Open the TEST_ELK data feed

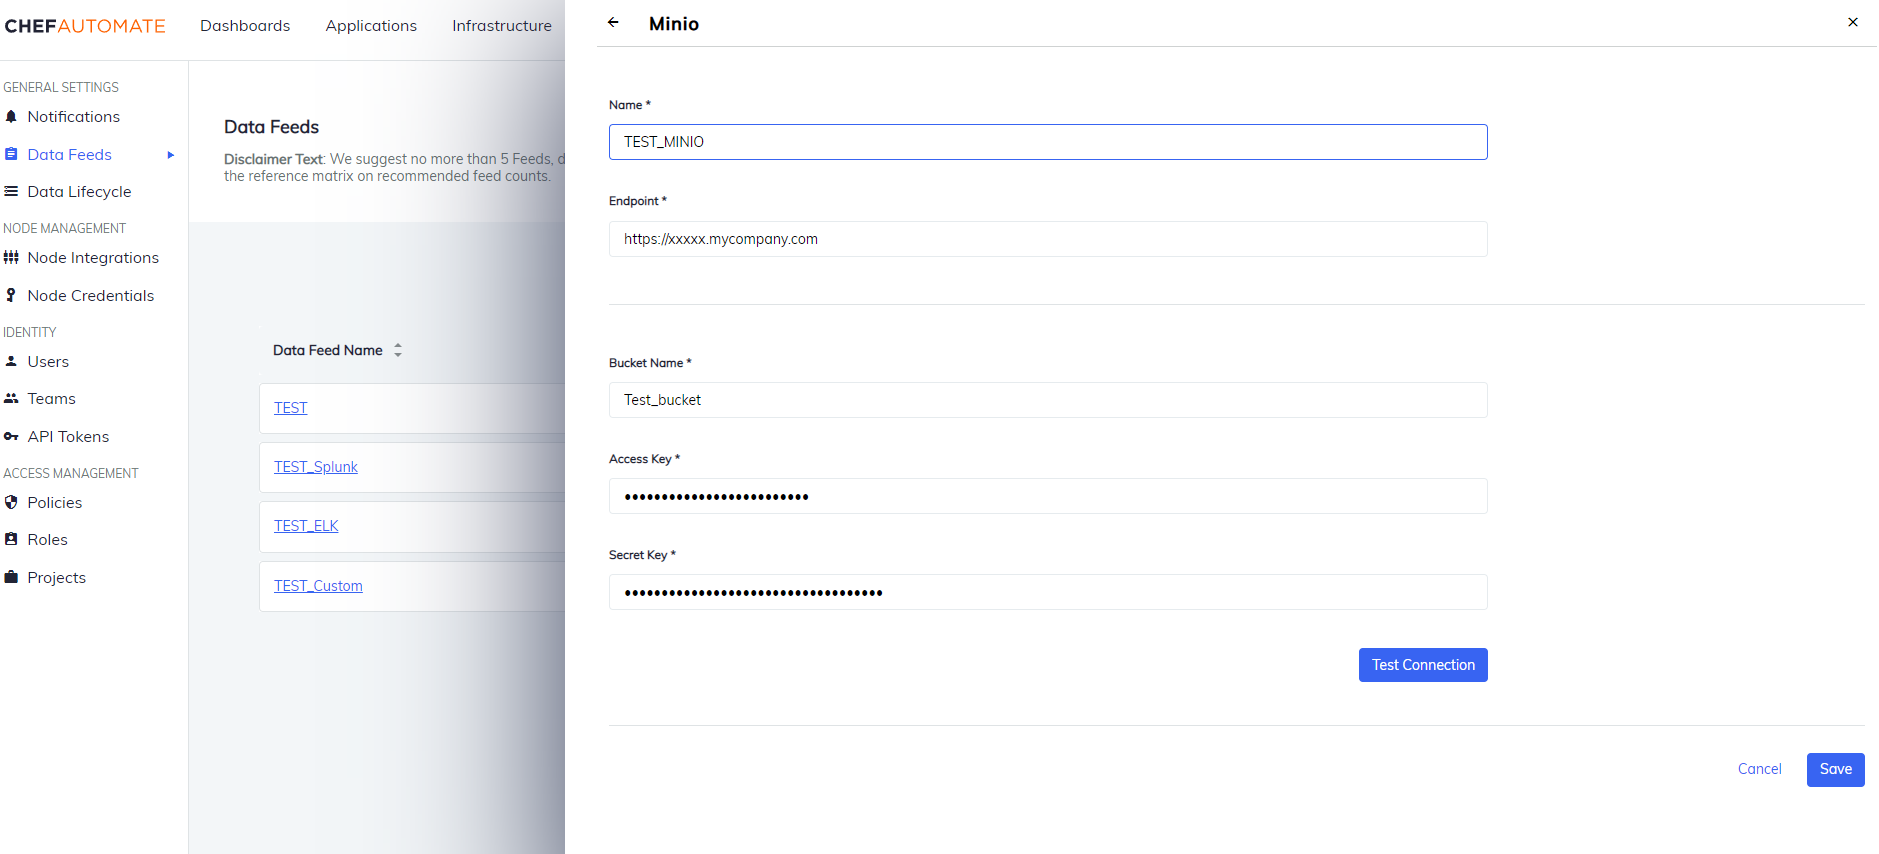(306, 526)
